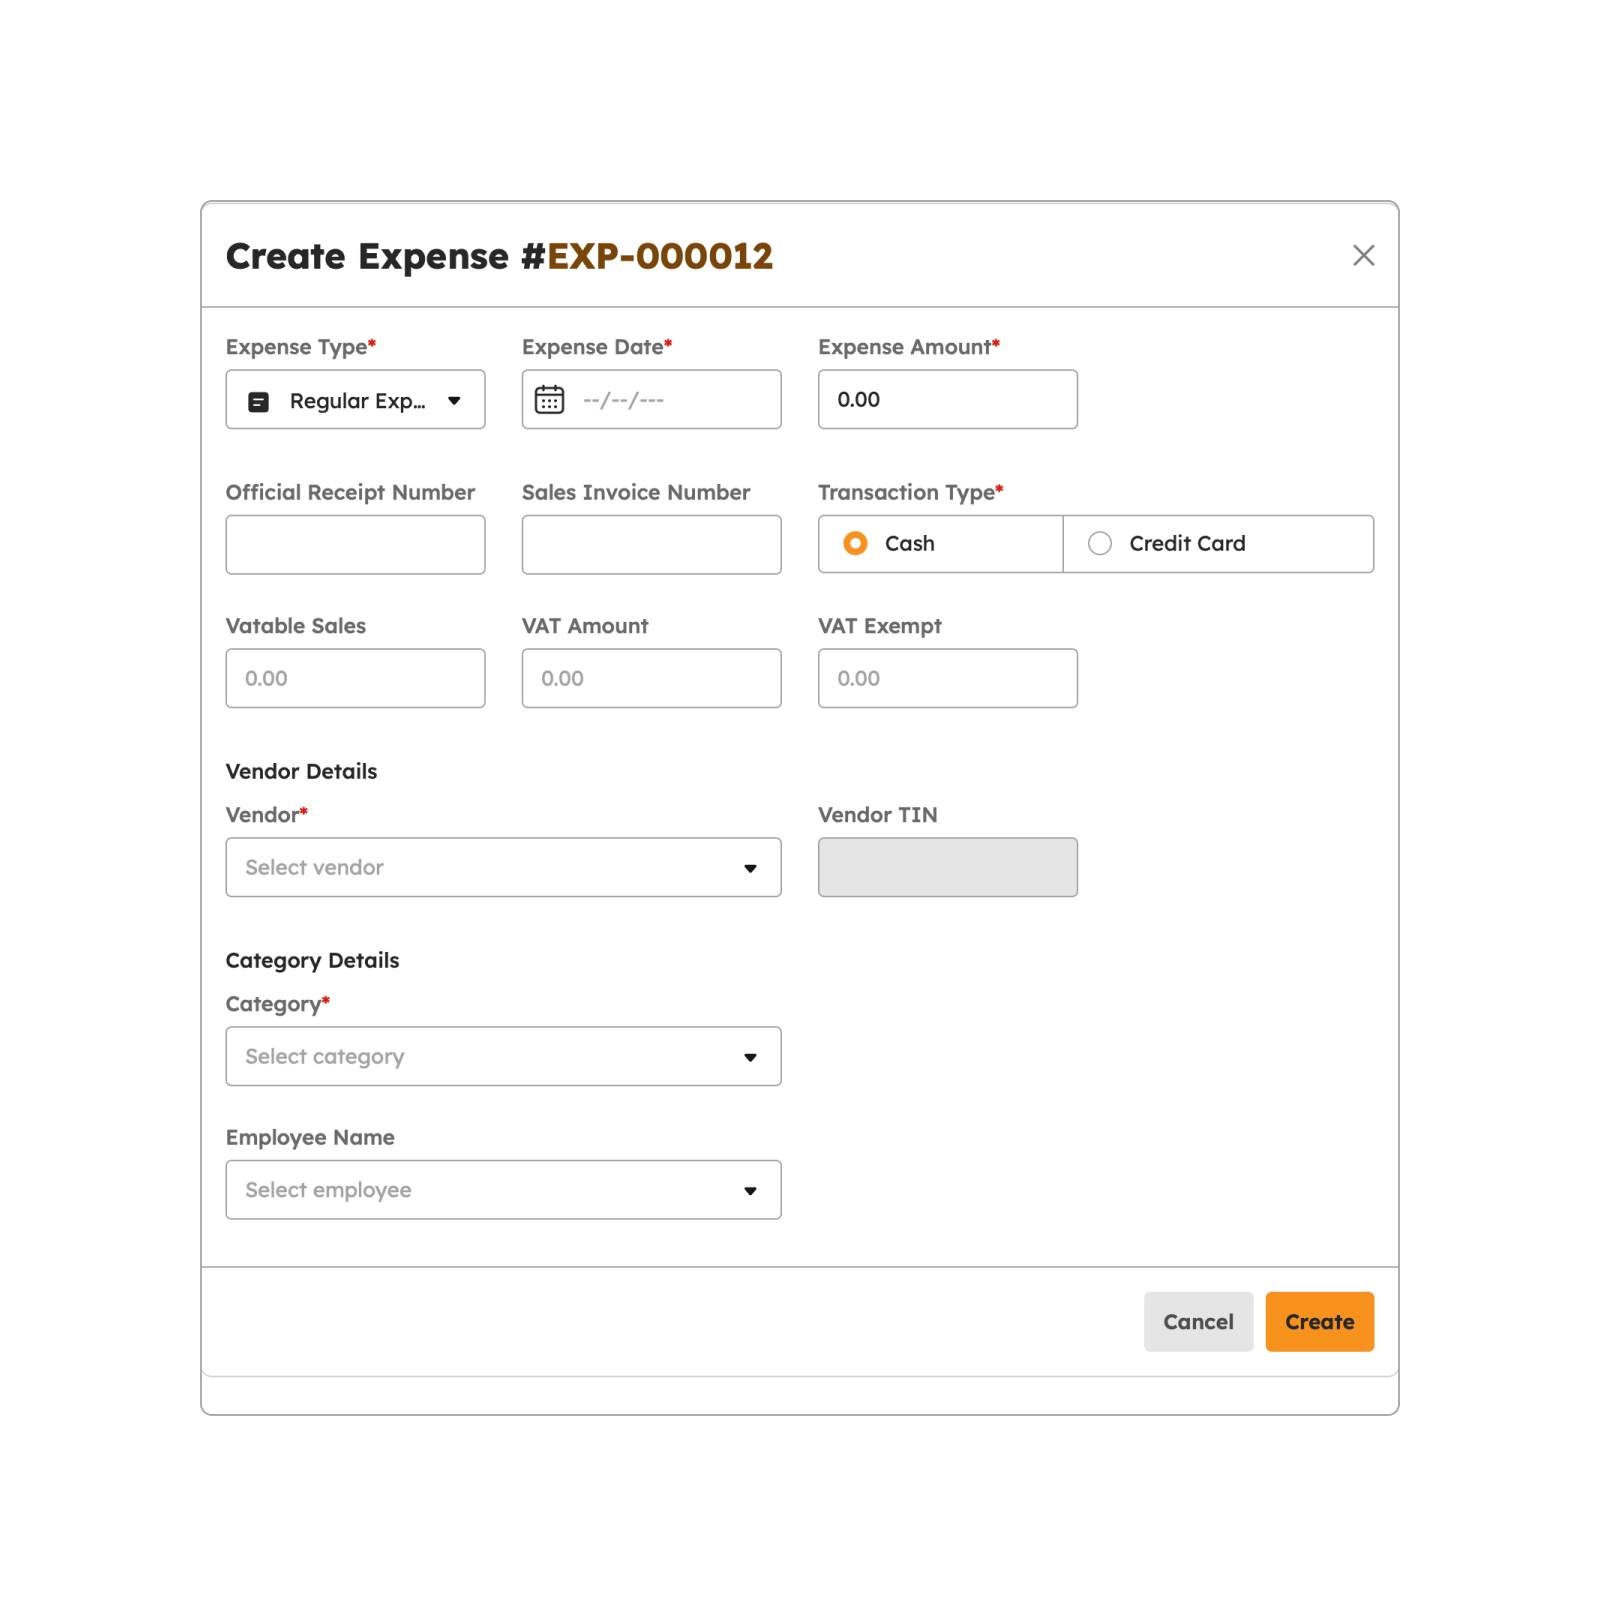Open the calendar date picker icon
The width and height of the screenshot is (1600, 1616).
[549, 400]
